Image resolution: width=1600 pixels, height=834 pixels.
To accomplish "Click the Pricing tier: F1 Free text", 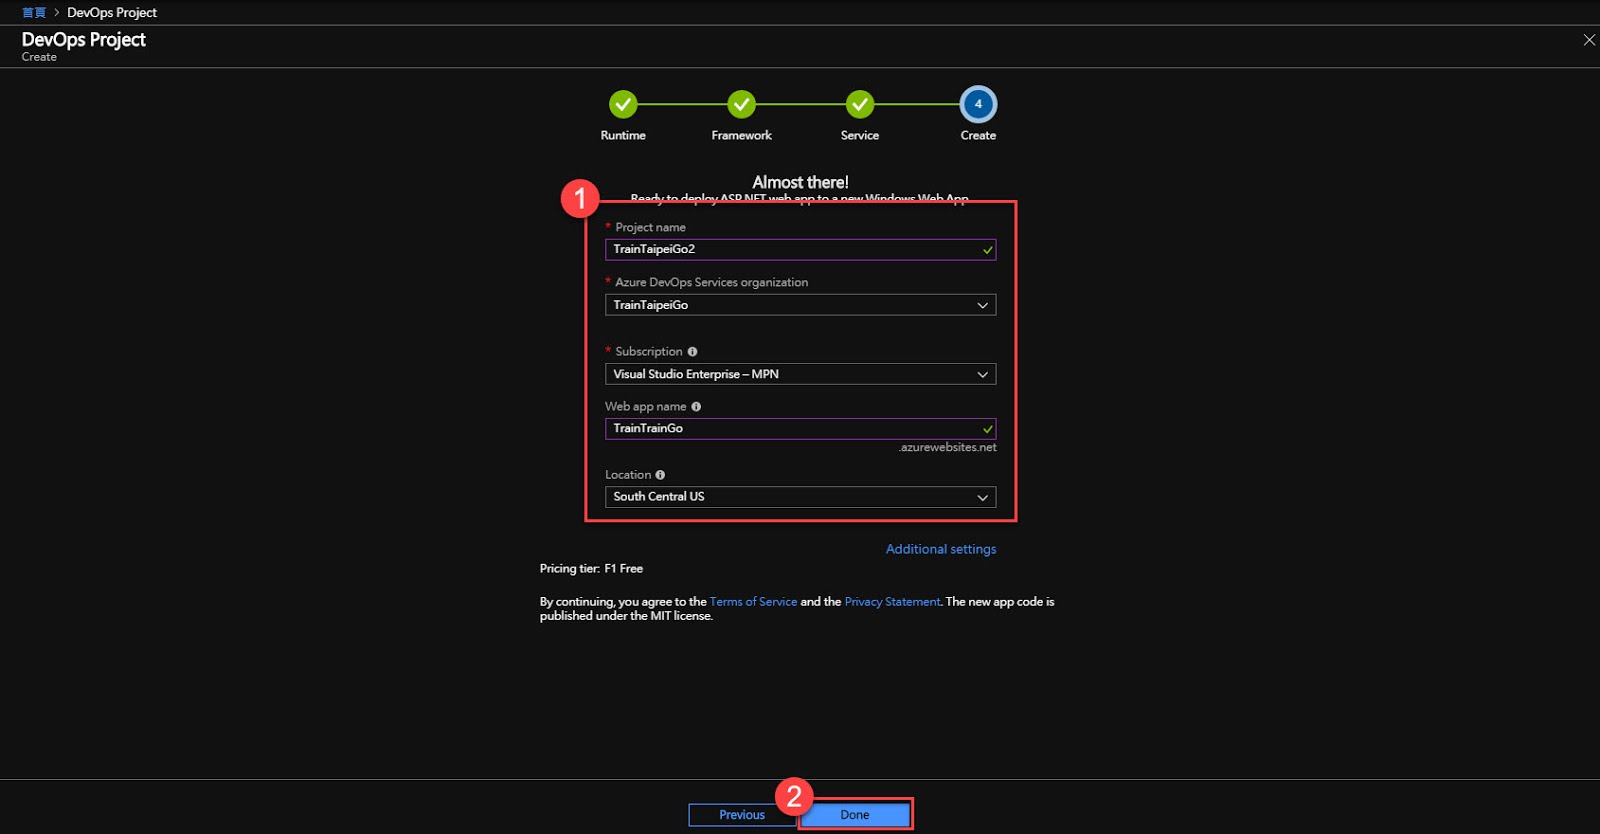I will click(x=591, y=569).
